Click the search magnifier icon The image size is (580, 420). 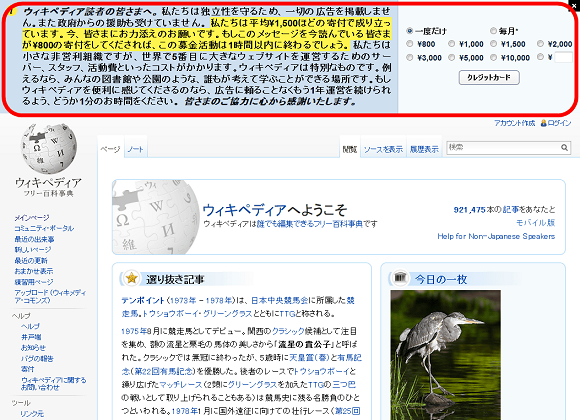tap(564, 148)
